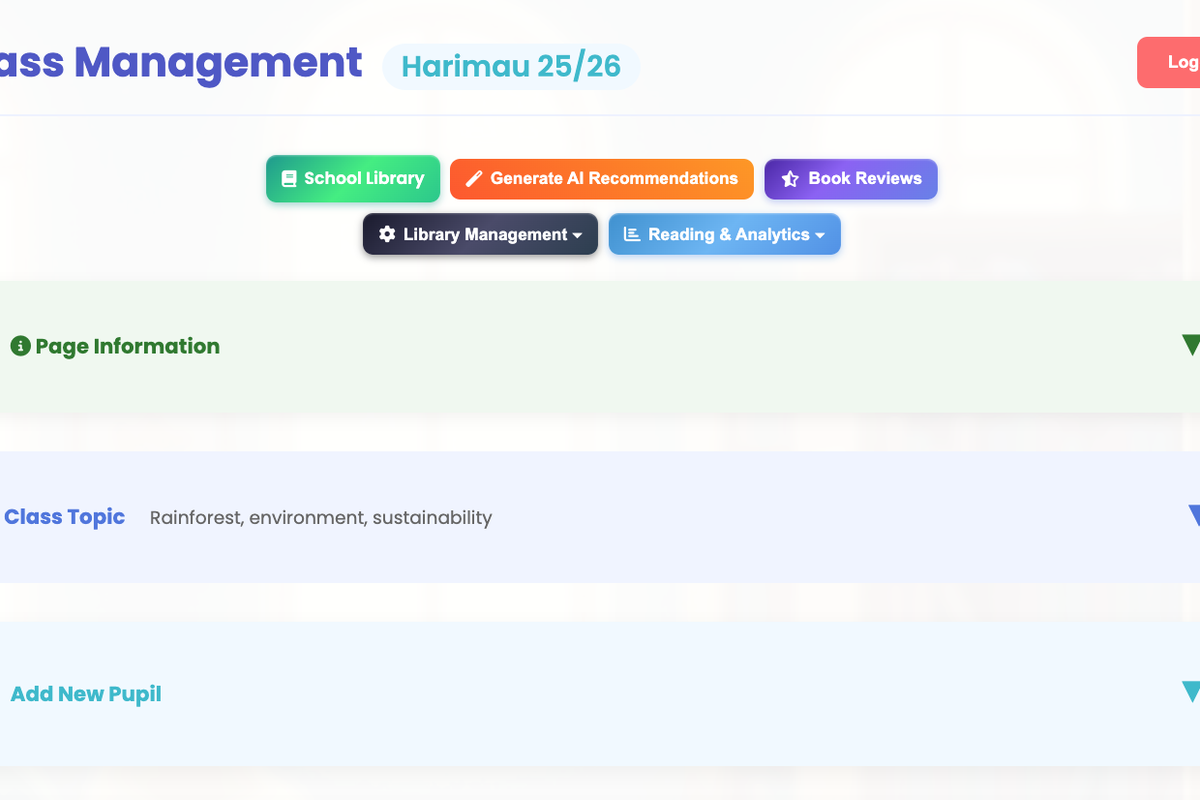Click the info icon beside Page Information
Image resolution: width=1200 pixels, height=800 pixels.
click(19, 346)
